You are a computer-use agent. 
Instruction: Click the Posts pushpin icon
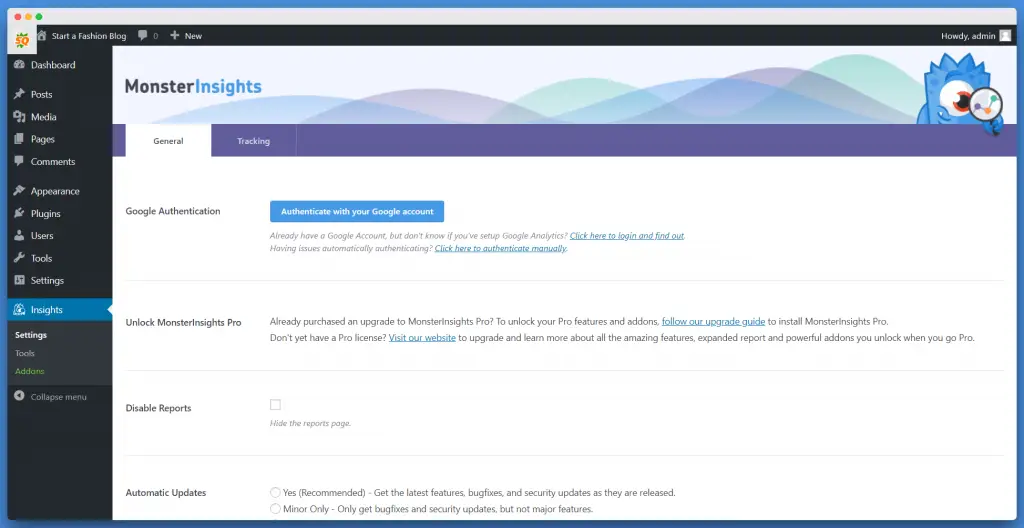point(19,94)
